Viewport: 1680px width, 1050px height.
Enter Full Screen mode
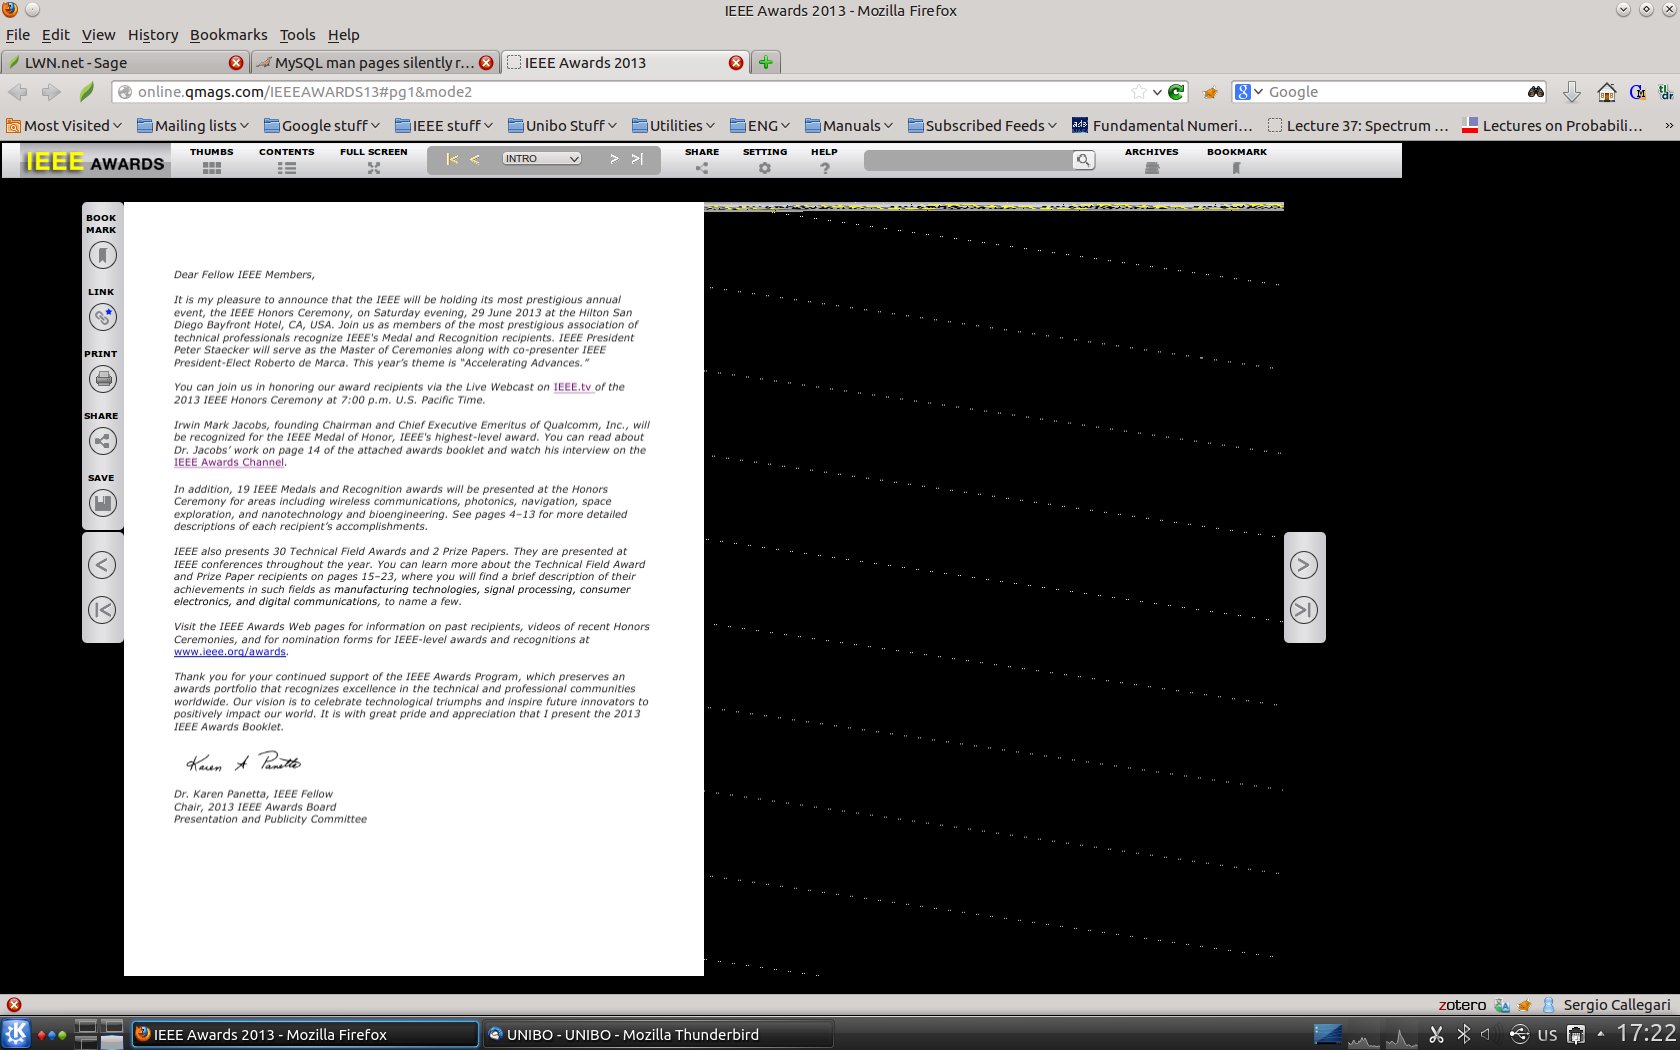click(x=373, y=161)
